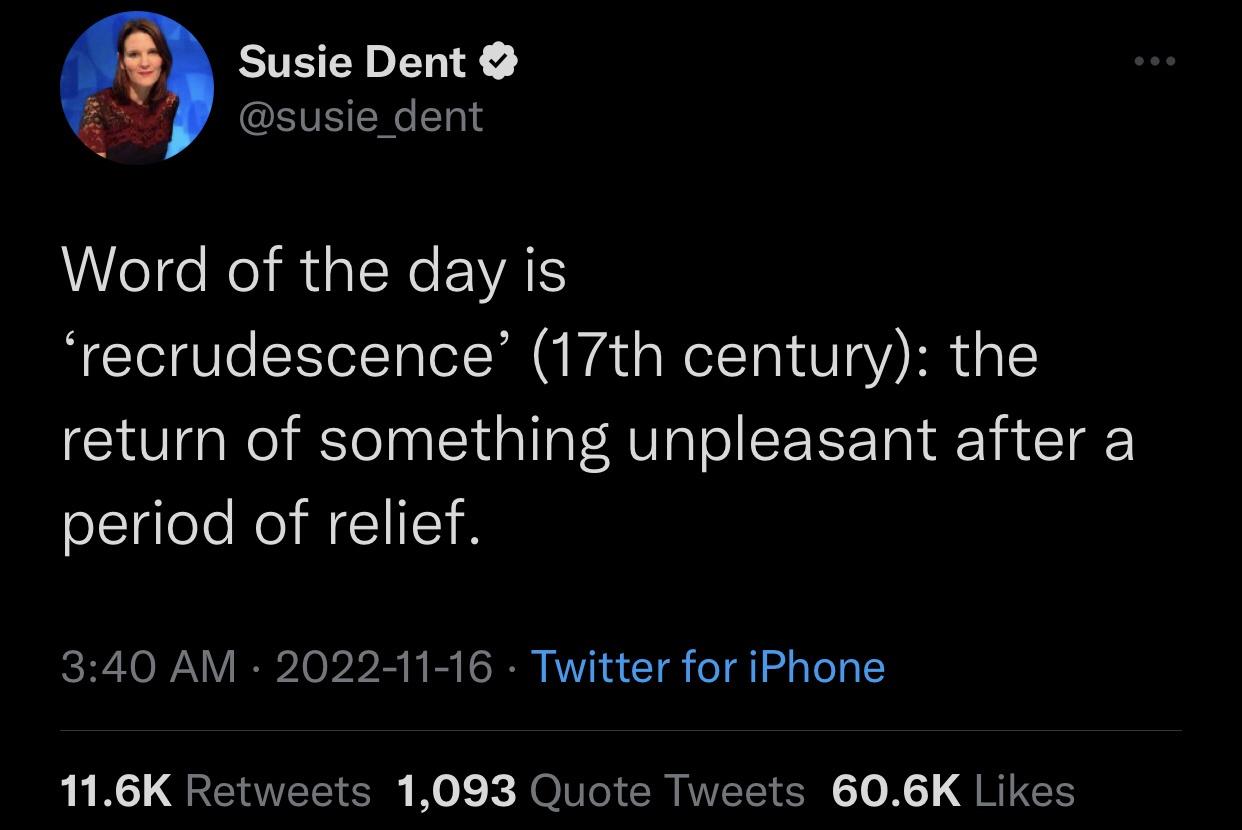
Task: Click the Twitter for iPhone source link
Action: pyautogui.click(x=710, y=666)
